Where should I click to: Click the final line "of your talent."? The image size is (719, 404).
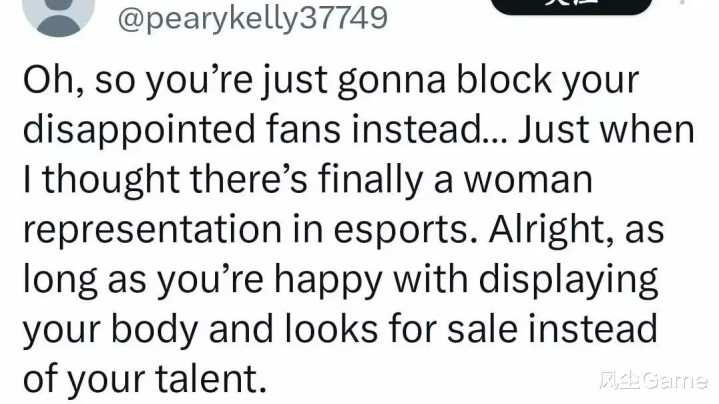pos(145,379)
